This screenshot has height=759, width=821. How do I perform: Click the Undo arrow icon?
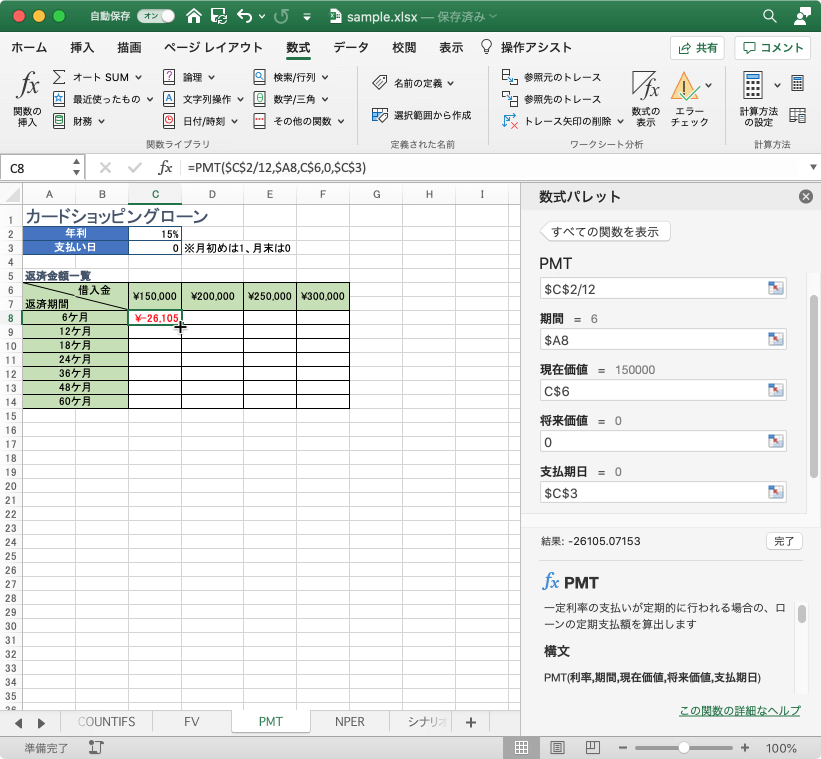[x=244, y=16]
